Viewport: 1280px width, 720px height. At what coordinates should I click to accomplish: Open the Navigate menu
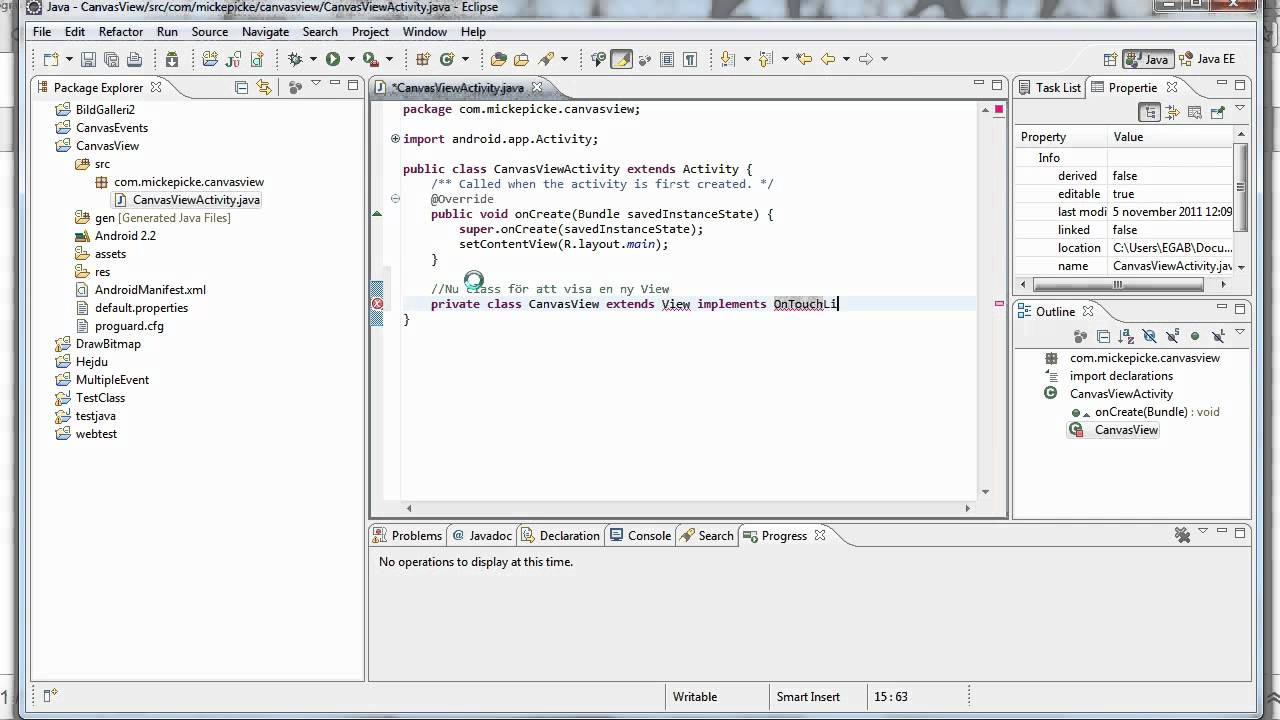pos(265,32)
